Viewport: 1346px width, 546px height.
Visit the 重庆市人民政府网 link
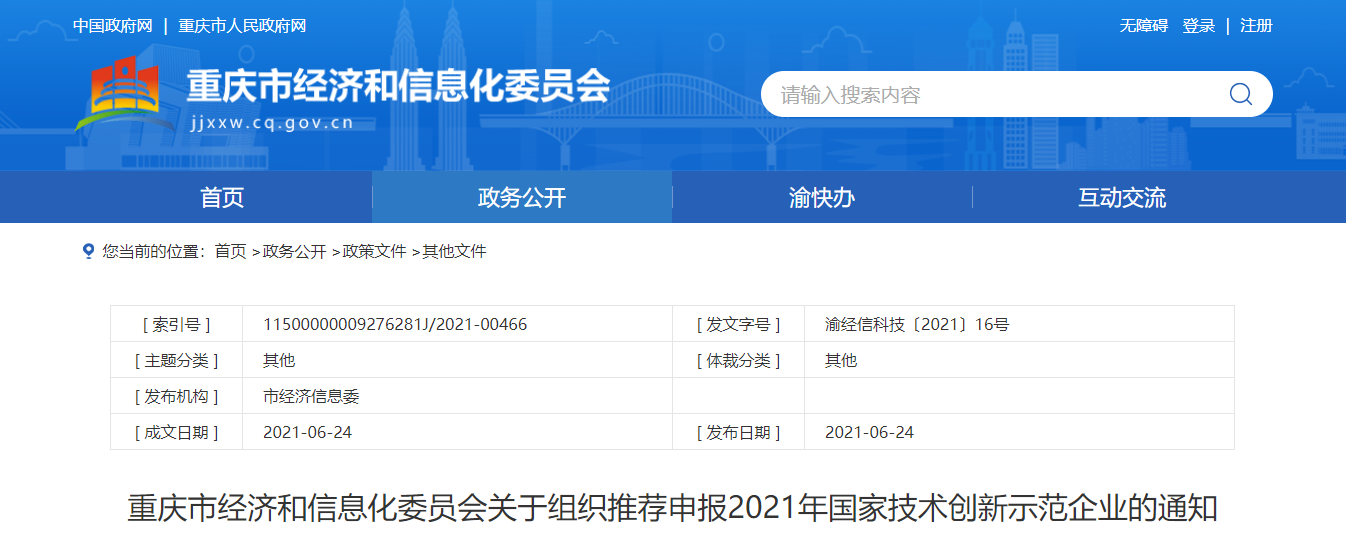point(242,26)
